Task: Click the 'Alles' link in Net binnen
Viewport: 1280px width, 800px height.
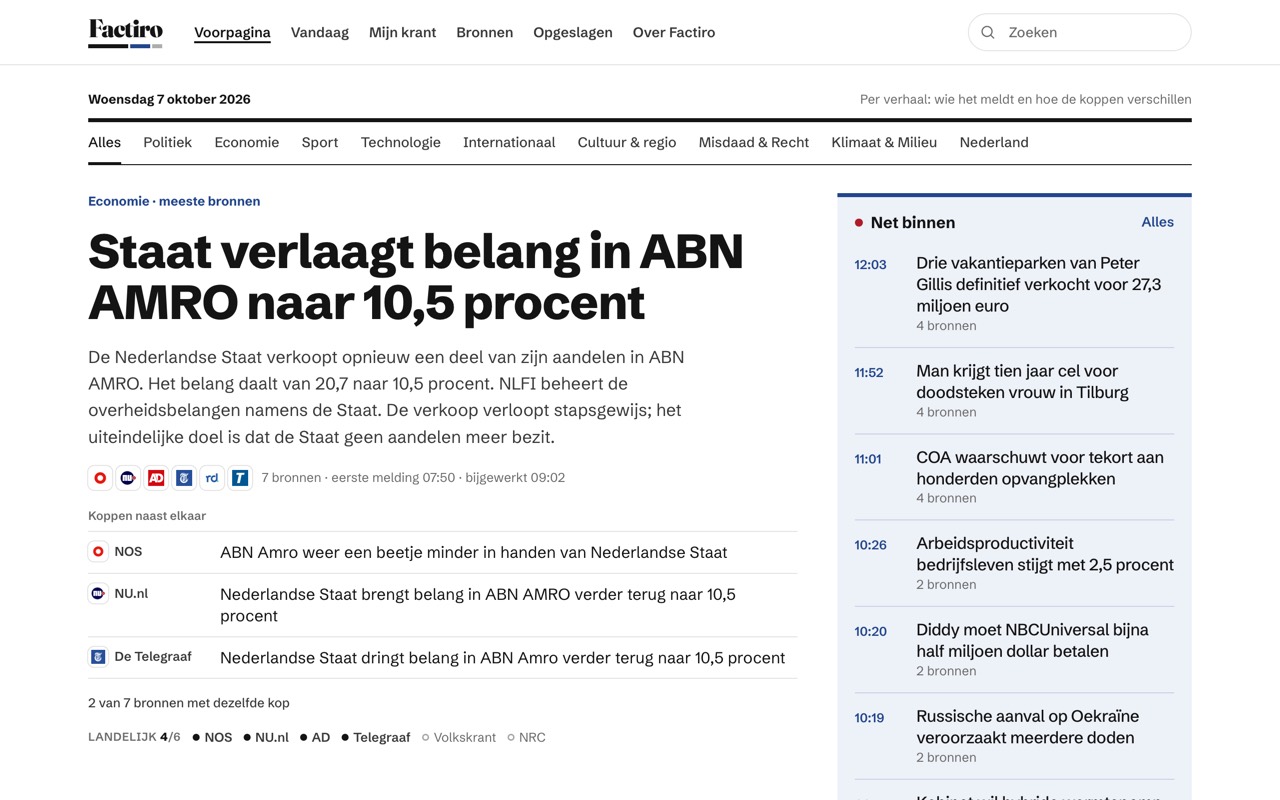Action: pyautogui.click(x=1158, y=222)
